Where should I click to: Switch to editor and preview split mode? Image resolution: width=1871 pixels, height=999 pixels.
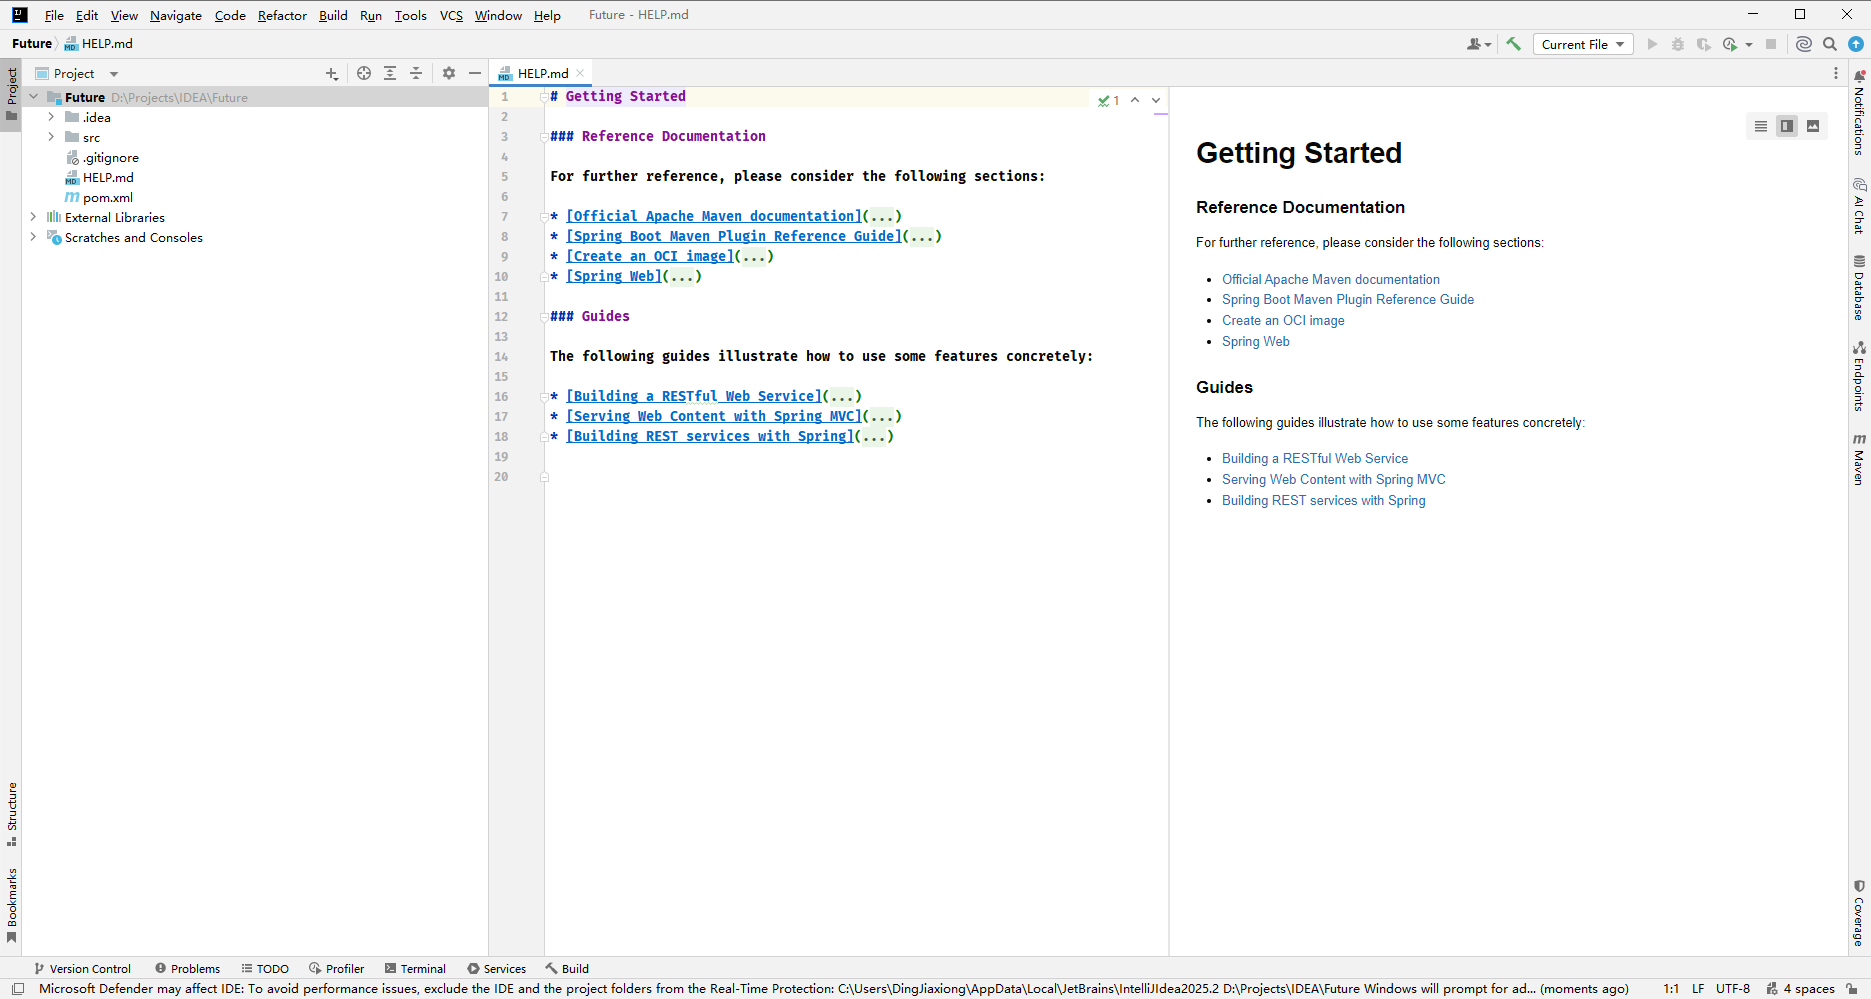[1787, 126]
